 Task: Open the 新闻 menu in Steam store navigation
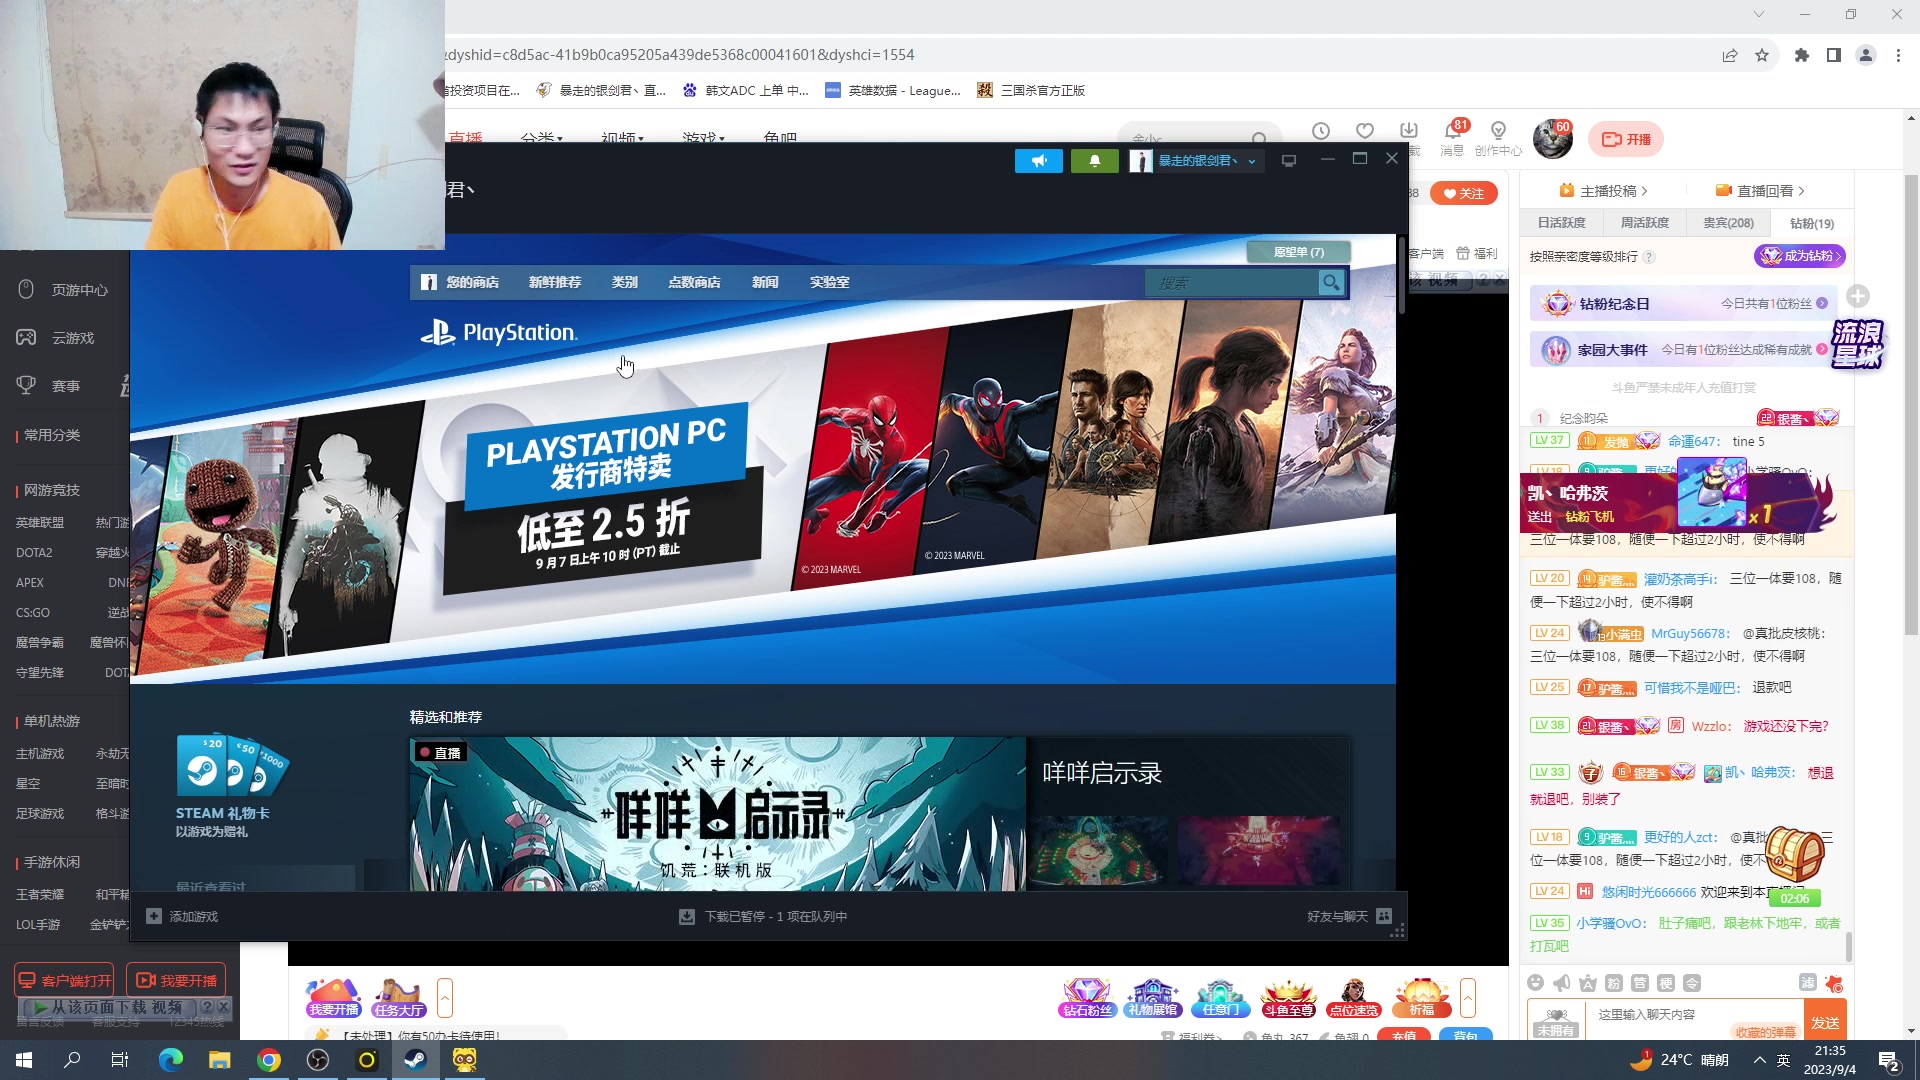(x=765, y=282)
